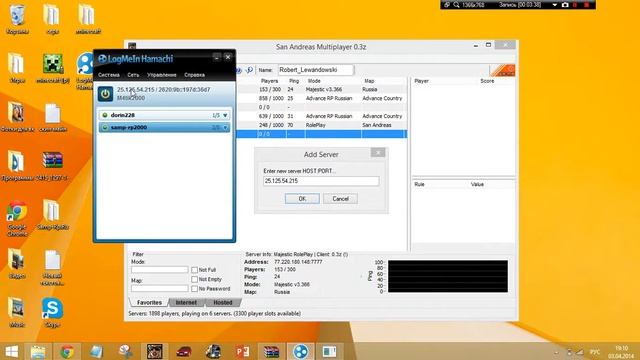This screenshot has width=640, height=360.
Task: Click the Map filter text box
Action: [160, 289]
